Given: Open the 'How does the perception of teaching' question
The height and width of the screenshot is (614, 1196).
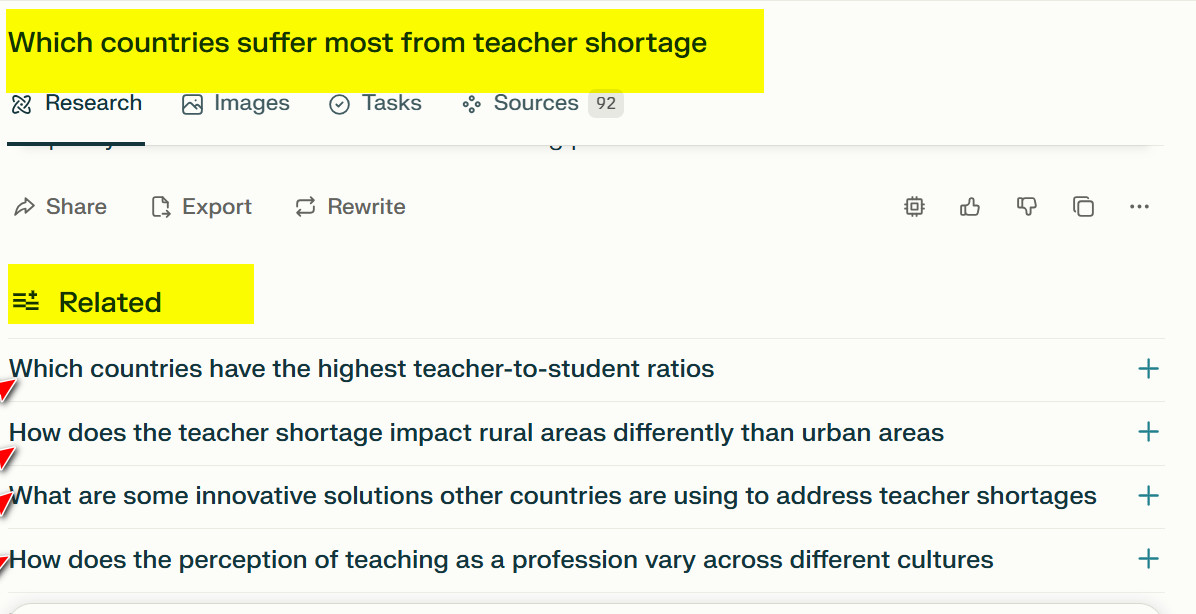Looking at the screenshot, I should click(501, 560).
